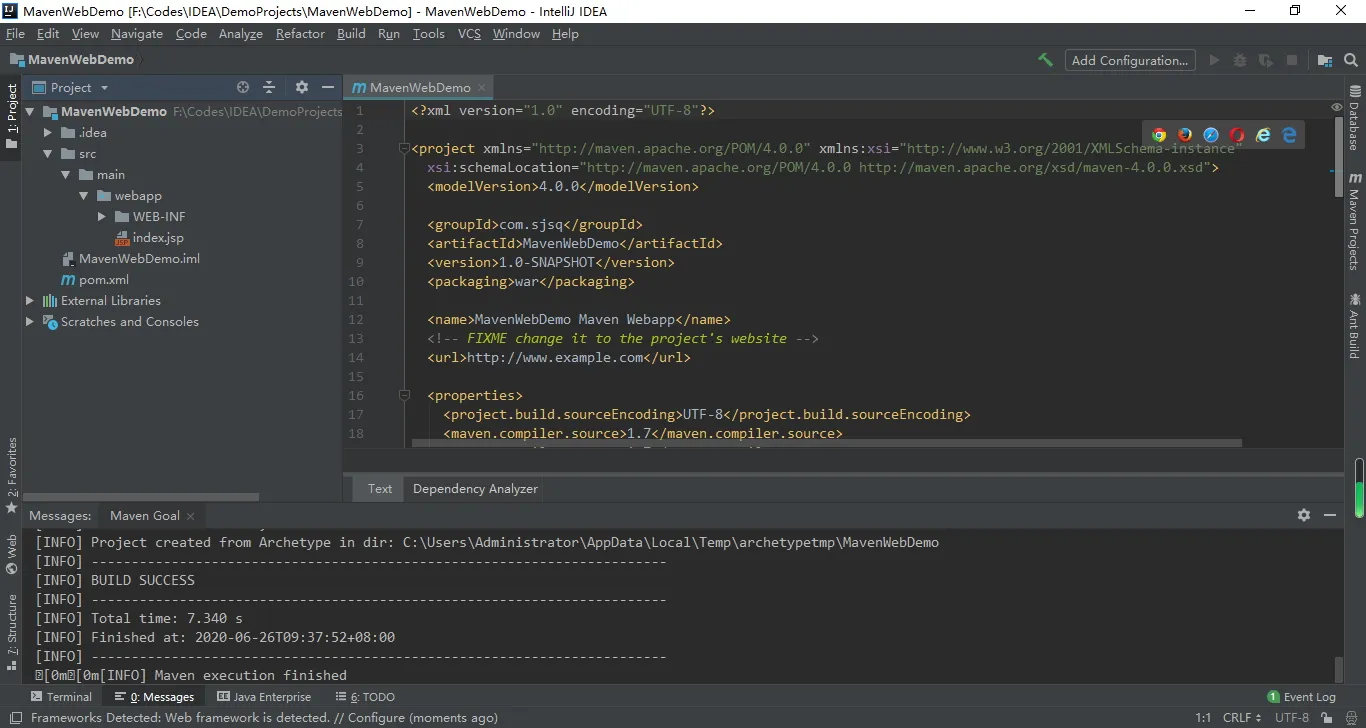The image size is (1366, 728).
Task: Open pom.xml in Internet Explorer icon
Action: 1263,135
